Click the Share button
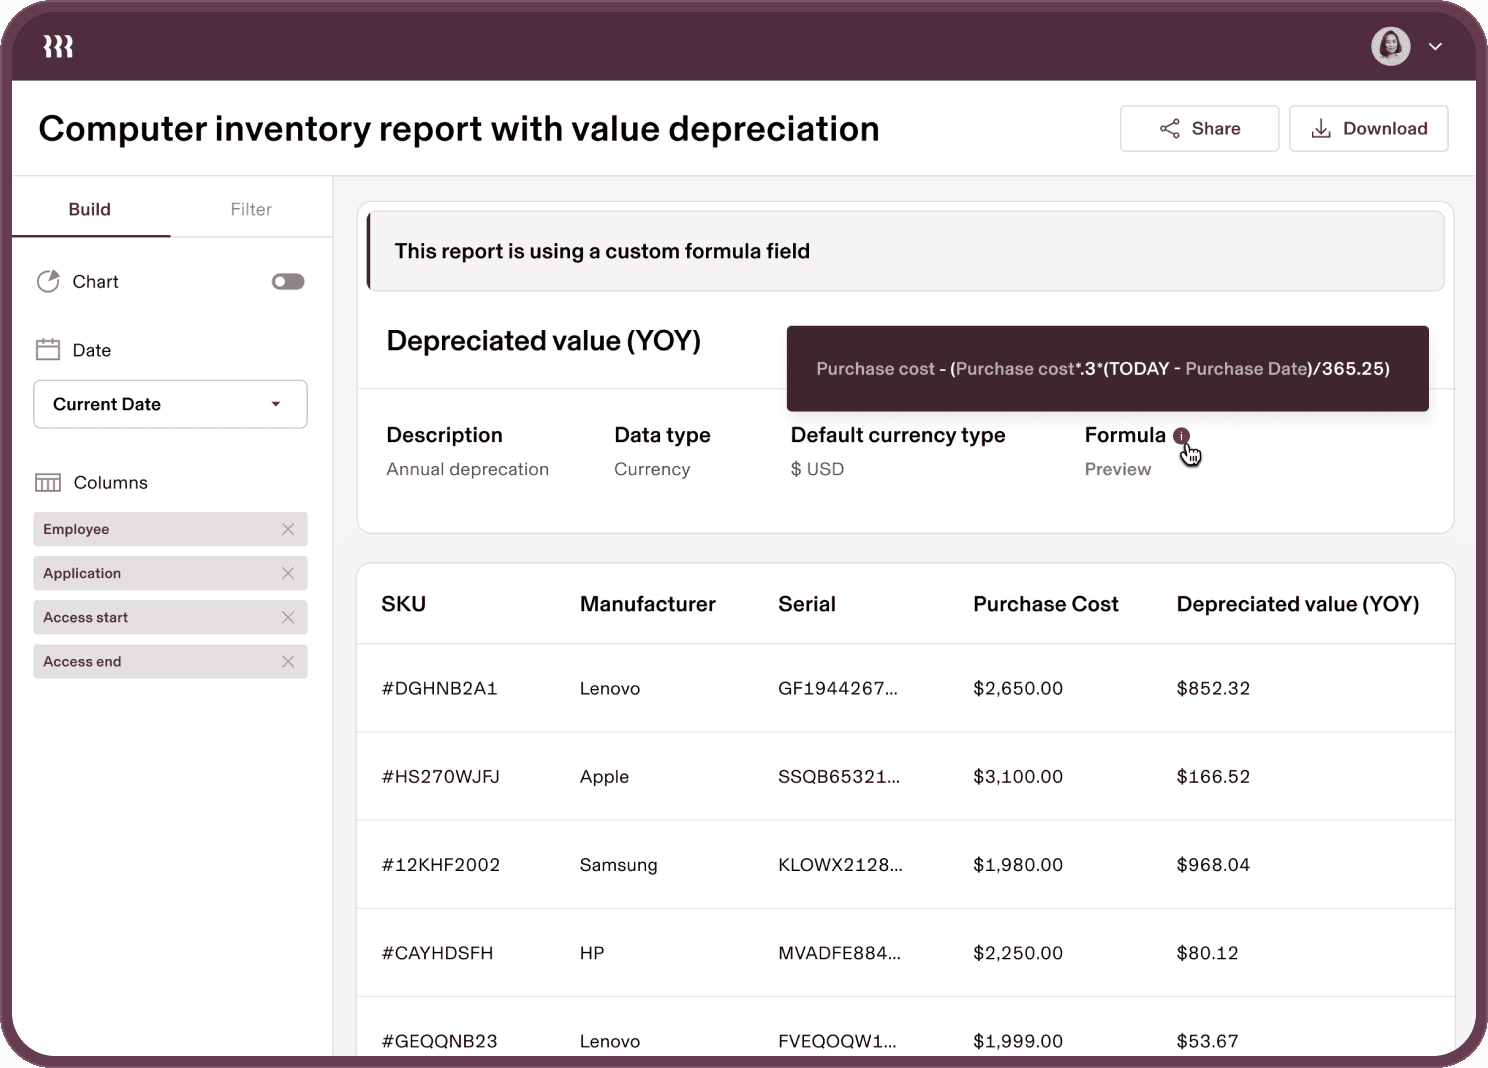This screenshot has width=1488, height=1068. pos(1199,129)
